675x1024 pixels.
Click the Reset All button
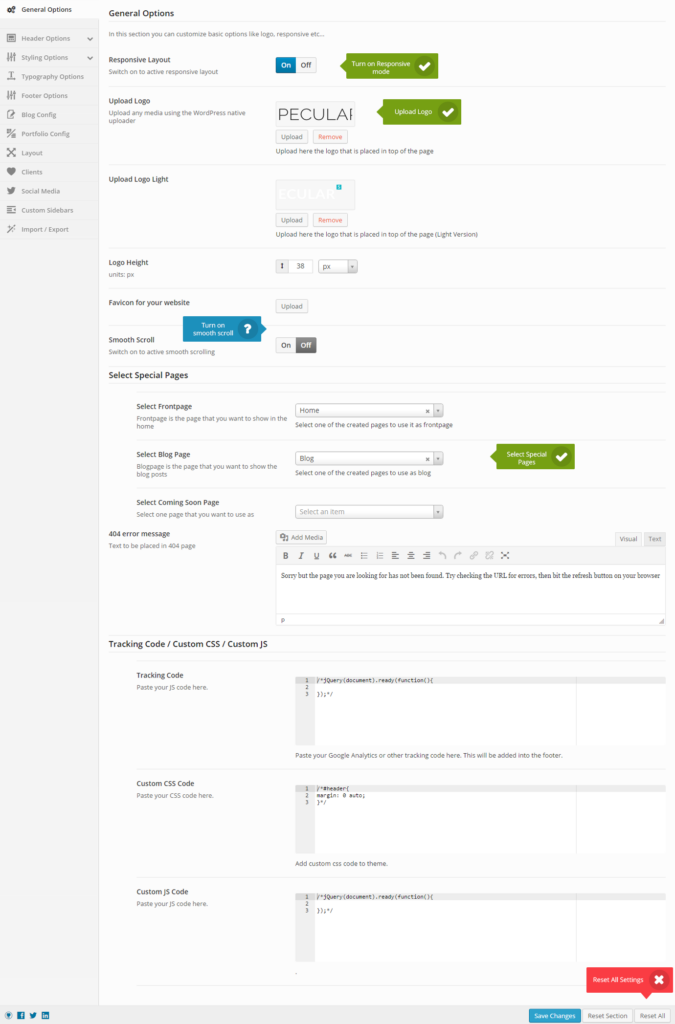point(652,1016)
